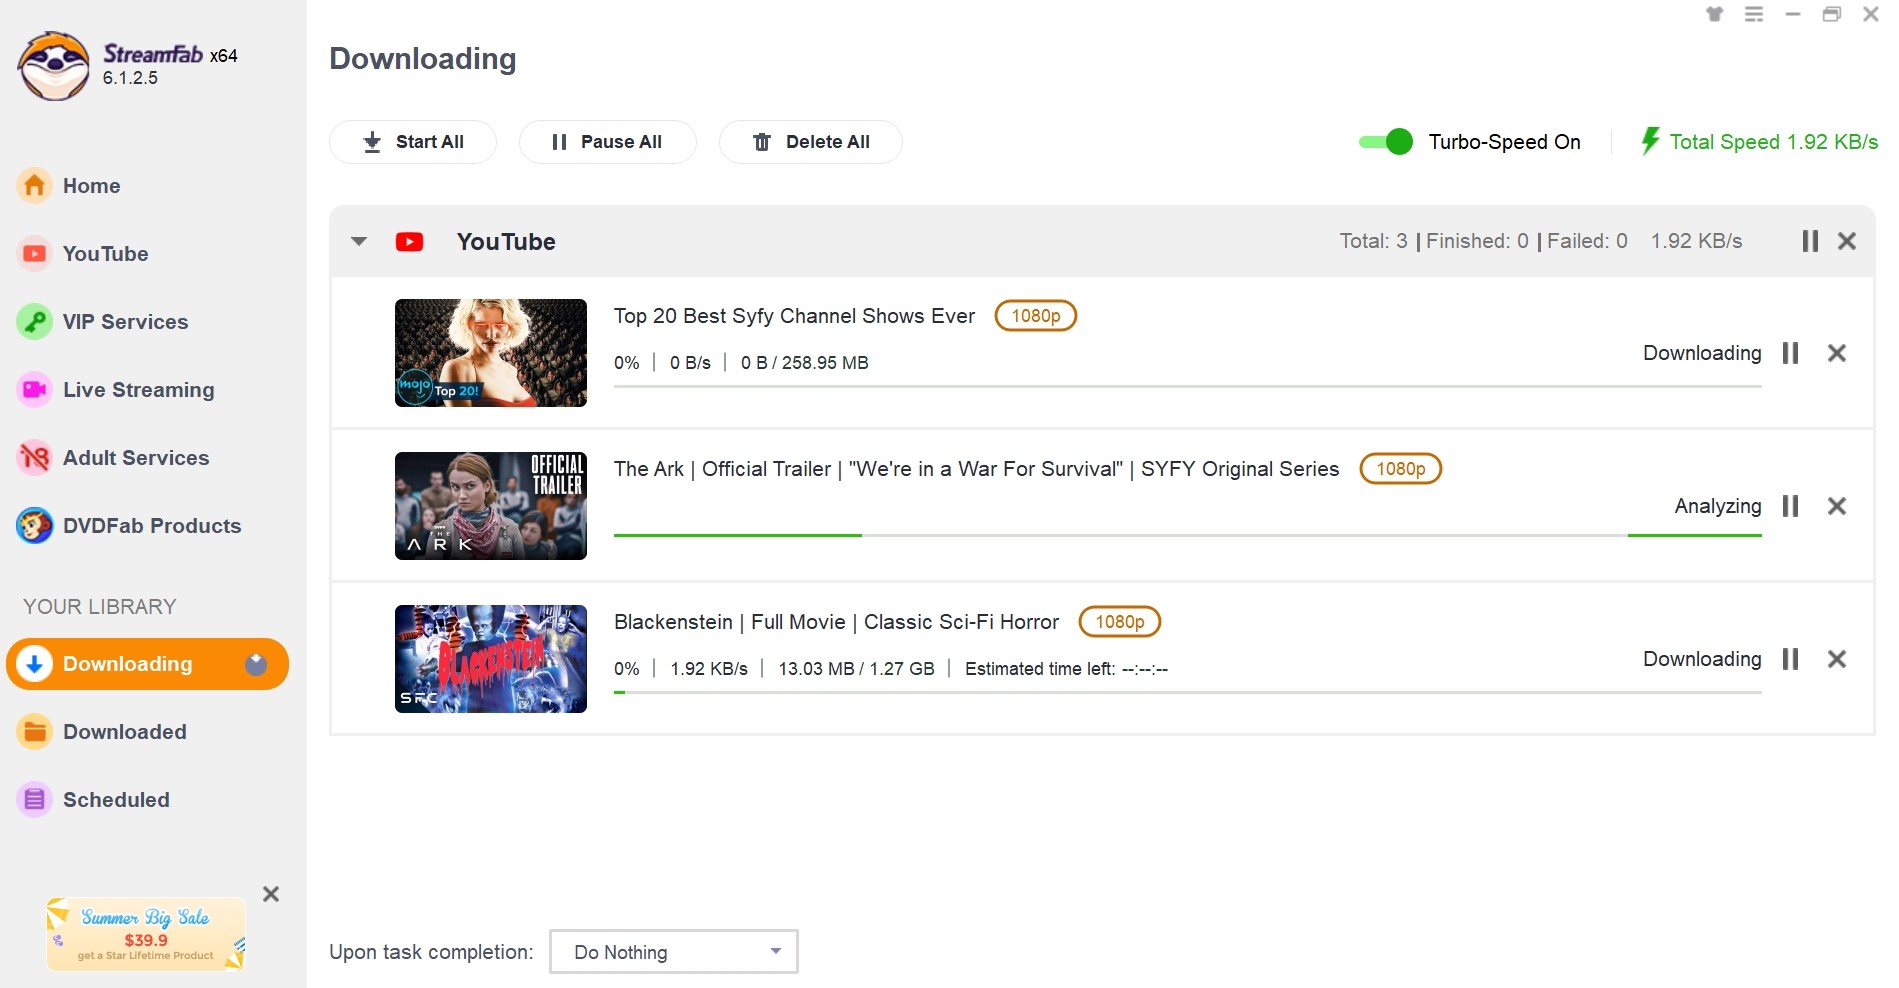Open Adult Services section
The width and height of the screenshot is (1899, 988).
tap(136, 458)
